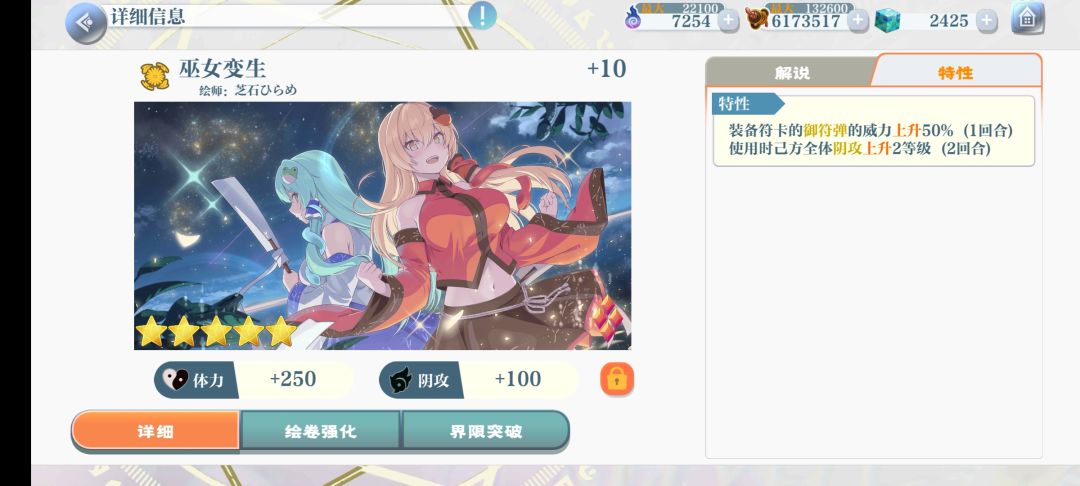View the 巫女变生 card artwork

click(x=382, y=226)
